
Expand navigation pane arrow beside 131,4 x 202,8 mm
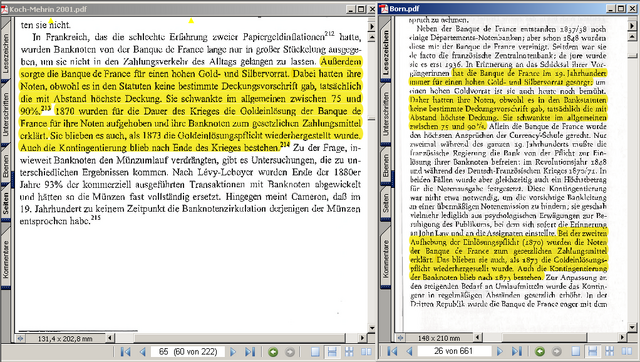tap(20, 338)
